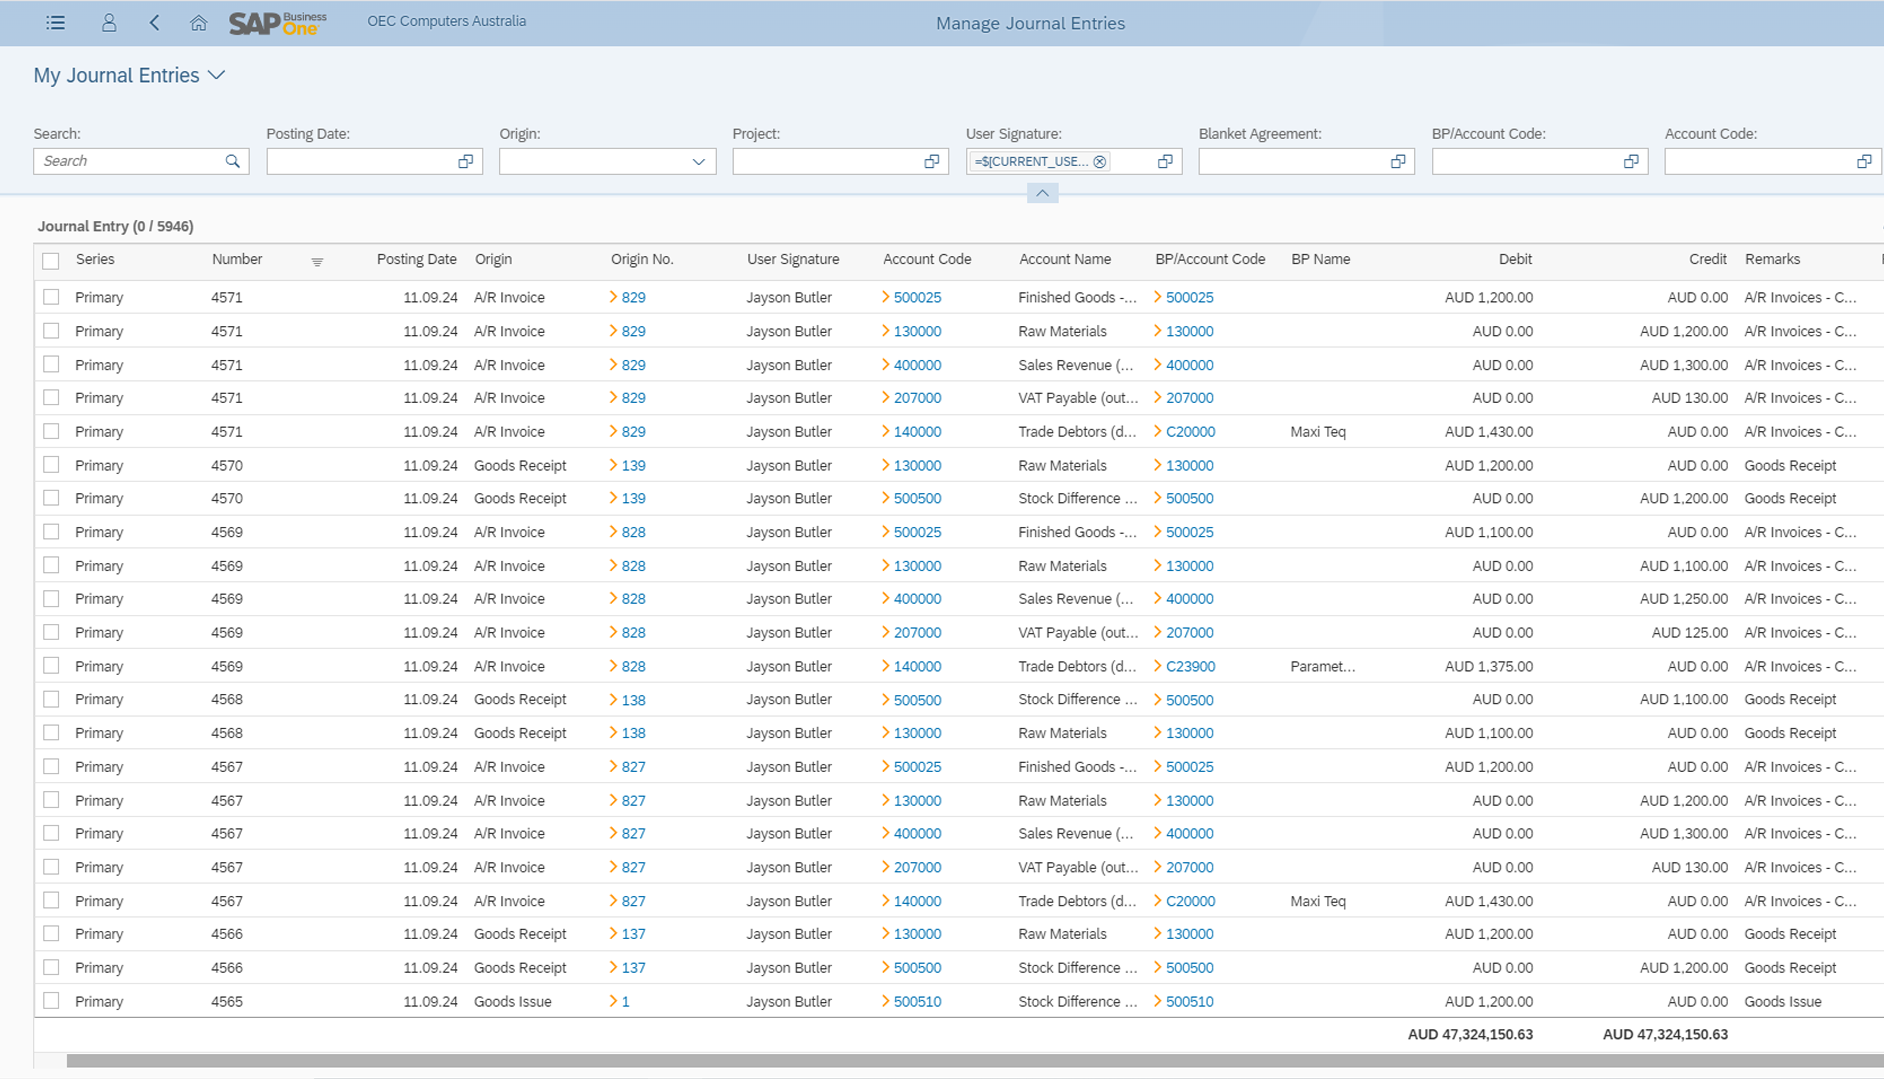Viewport: 1884px width, 1079px height.
Task: Click into the Search input field
Action: pos(130,161)
